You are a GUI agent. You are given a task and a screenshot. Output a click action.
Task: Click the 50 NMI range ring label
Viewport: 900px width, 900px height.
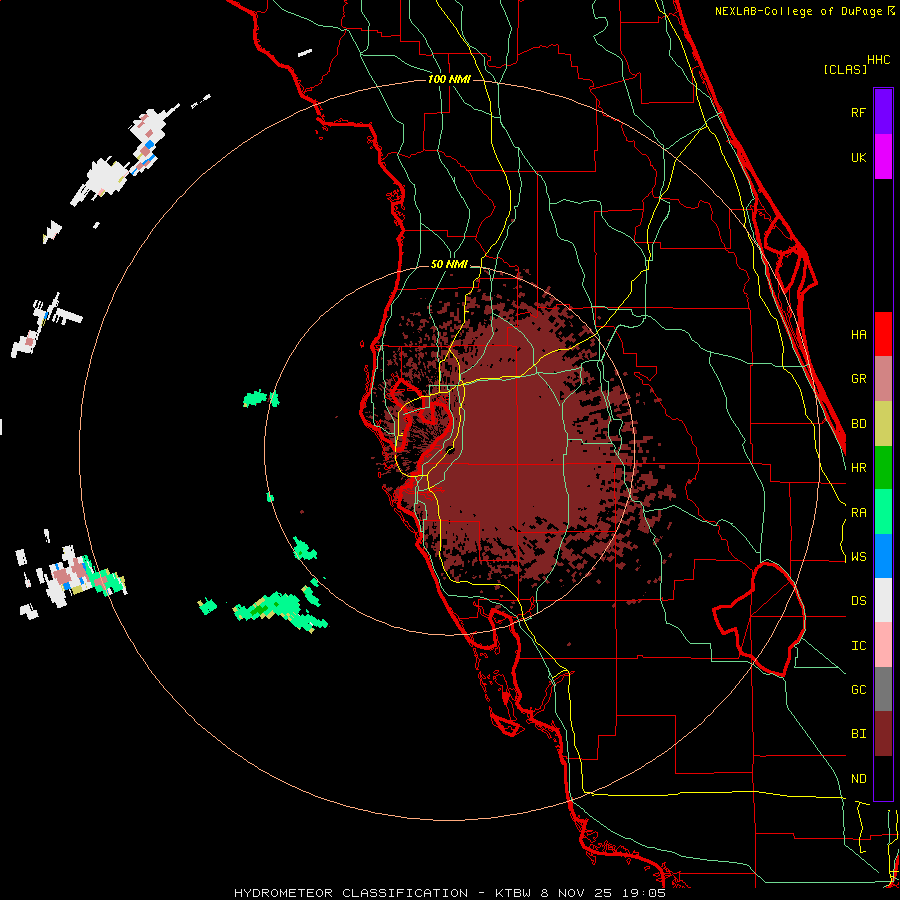pos(449,265)
